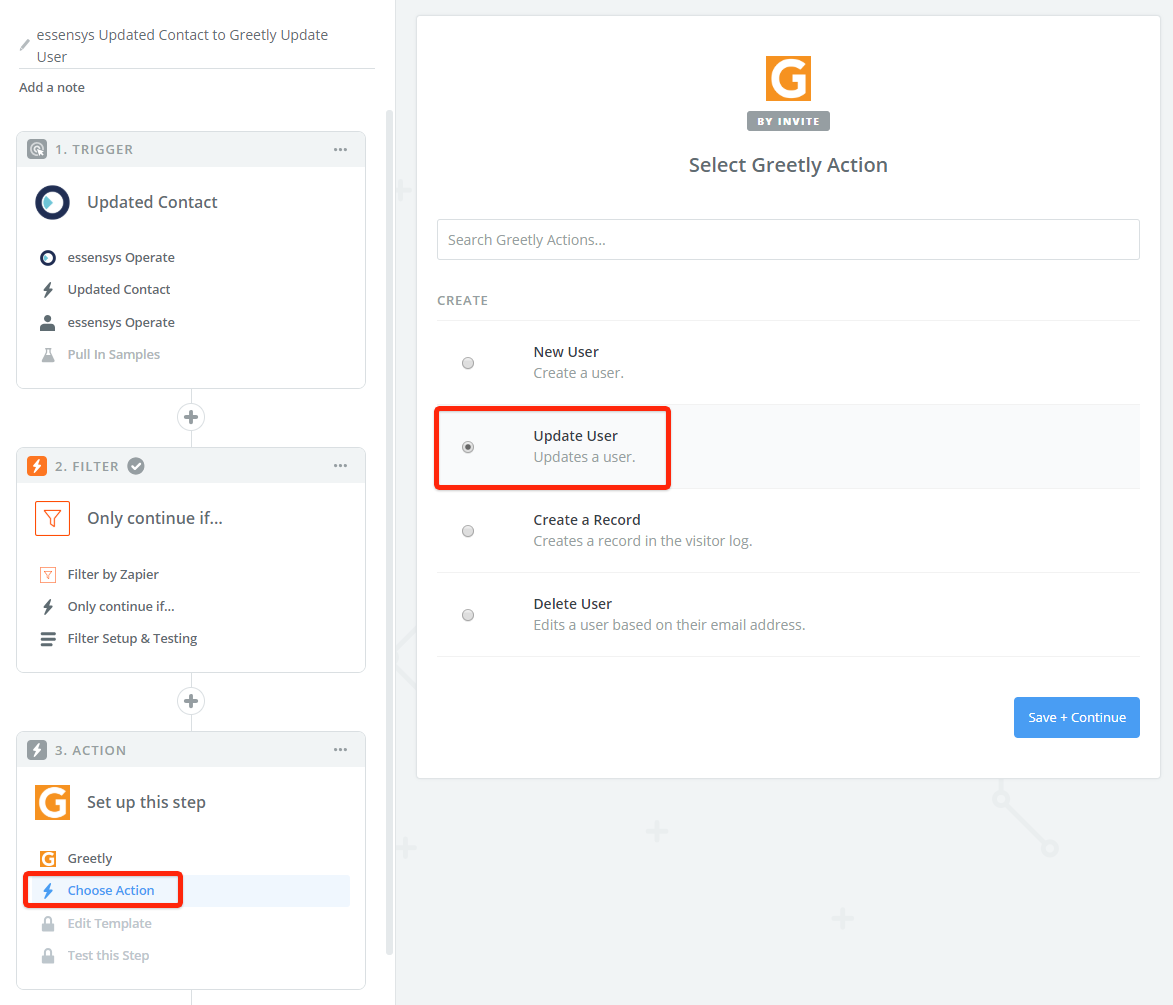
Task: Open the Trigger step options menu
Action: point(340,150)
